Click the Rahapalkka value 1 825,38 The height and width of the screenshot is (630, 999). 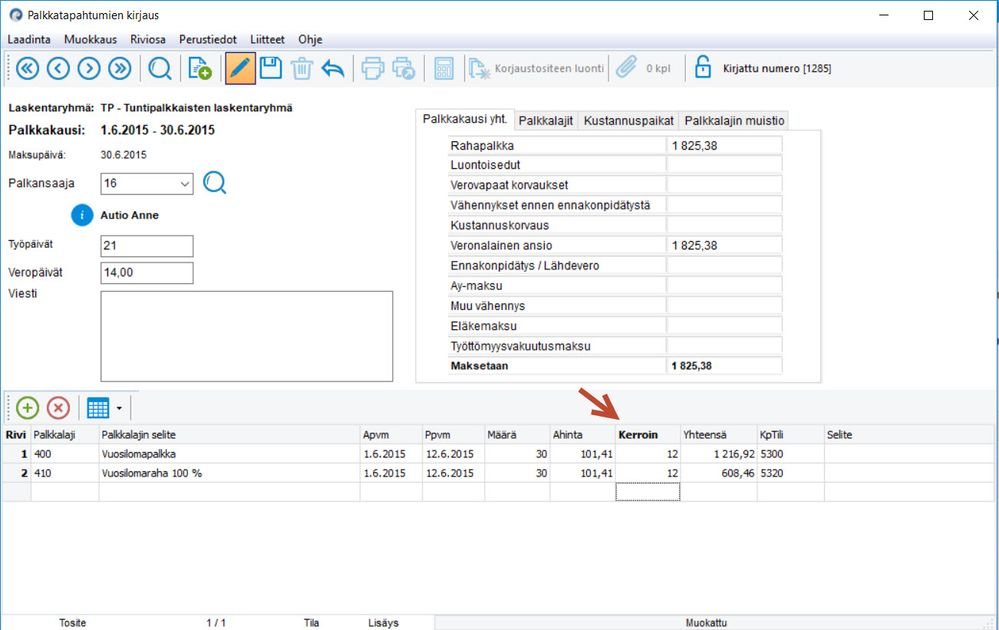click(724, 145)
